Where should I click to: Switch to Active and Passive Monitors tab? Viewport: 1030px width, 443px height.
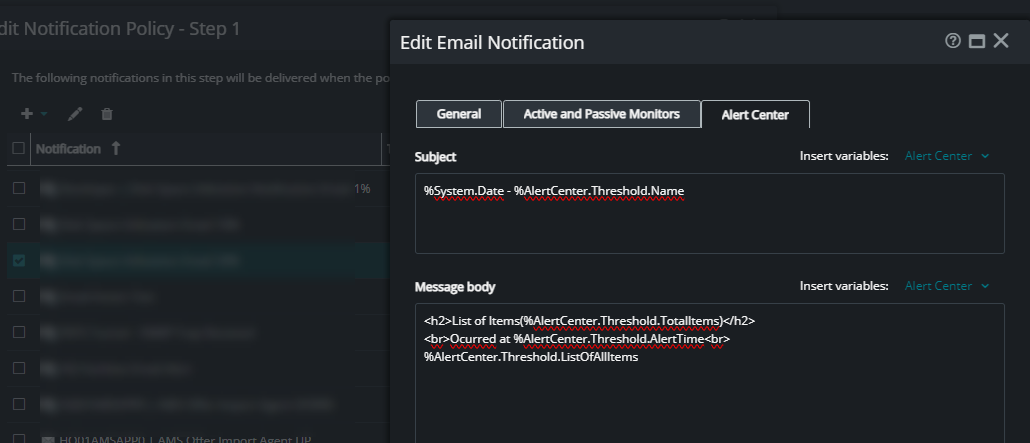pos(602,114)
